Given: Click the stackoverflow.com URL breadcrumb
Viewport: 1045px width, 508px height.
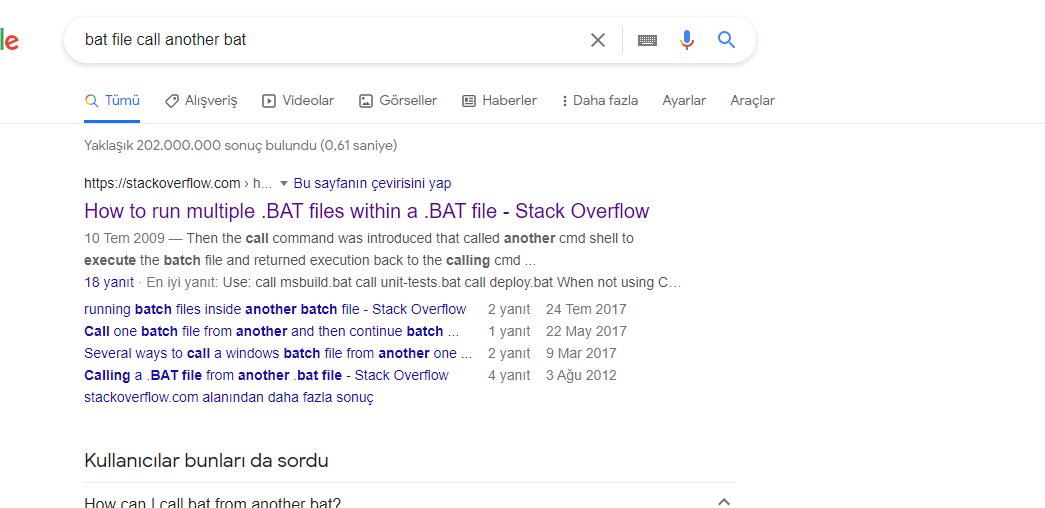Looking at the screenshot, I should coord(178,183).
